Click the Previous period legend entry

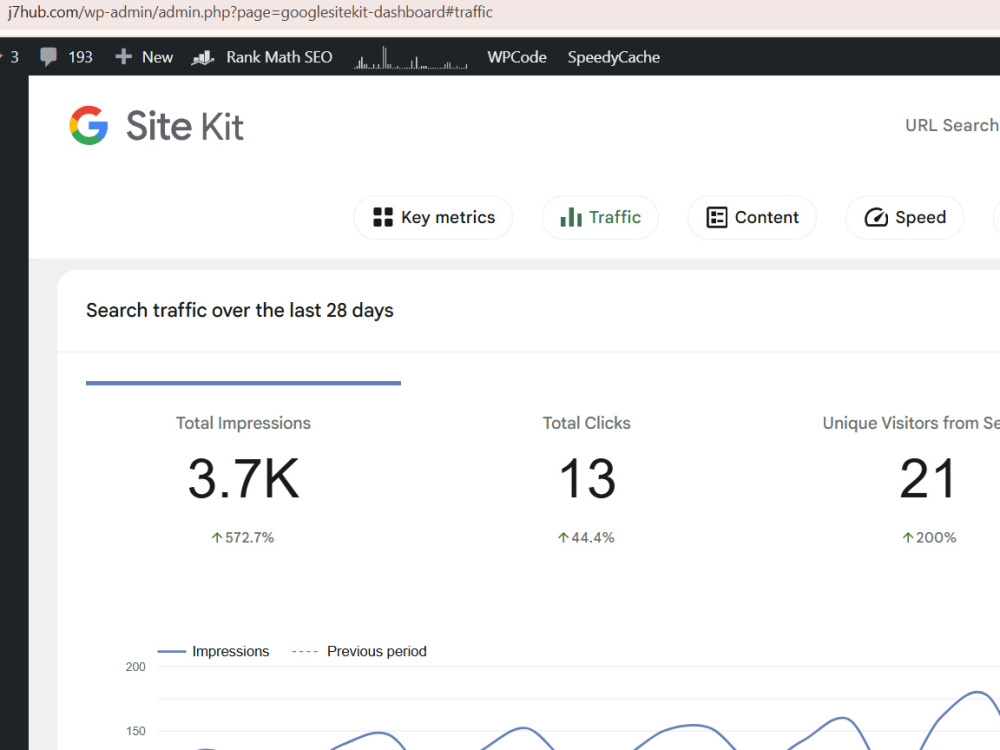(x=359, y=651)
